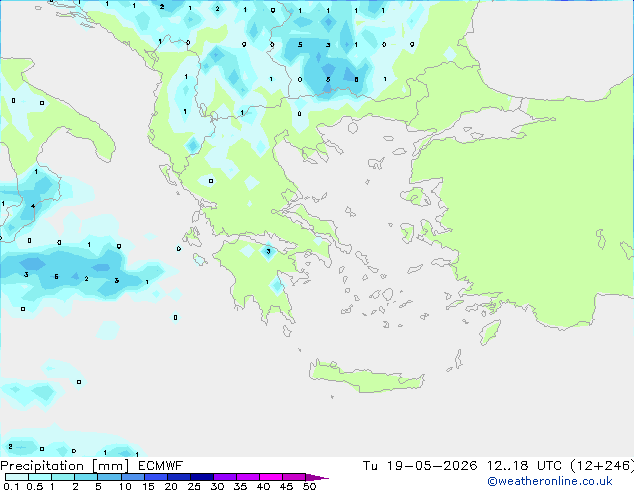Screen dimensions: 634x490
Task: Click the date 'Tu 19-05-2026'
Action: coord(420,466)
